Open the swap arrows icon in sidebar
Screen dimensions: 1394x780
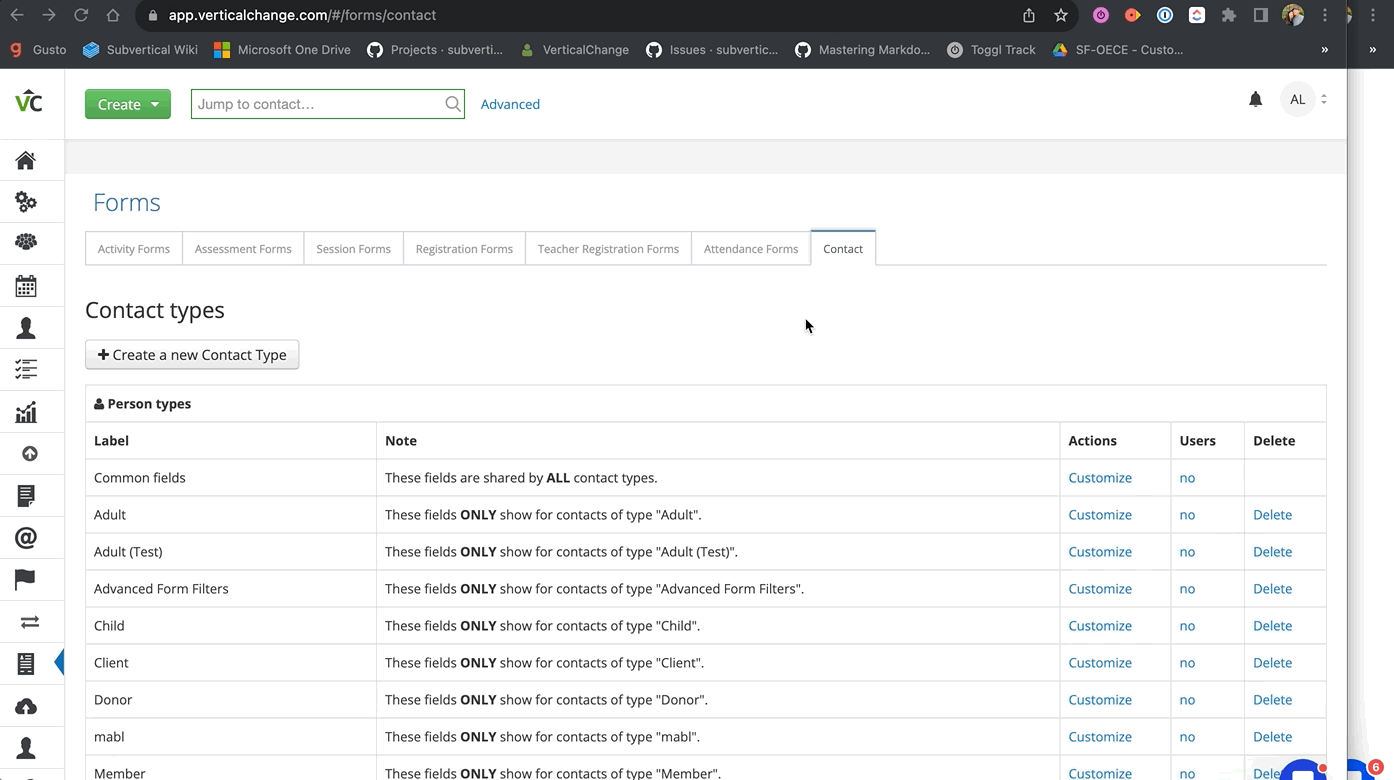coord(29,622)
